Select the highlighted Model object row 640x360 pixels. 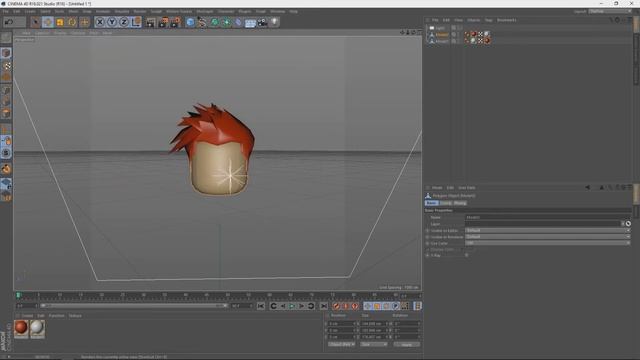[x=441, y=35]
